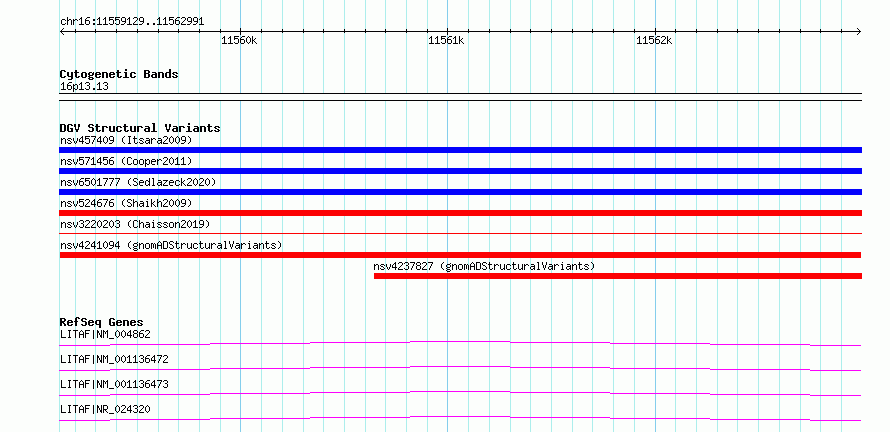Viewport: 890px width, 432px height.
Task: Select the 16p13.13 band label
Action: (84, 87)
